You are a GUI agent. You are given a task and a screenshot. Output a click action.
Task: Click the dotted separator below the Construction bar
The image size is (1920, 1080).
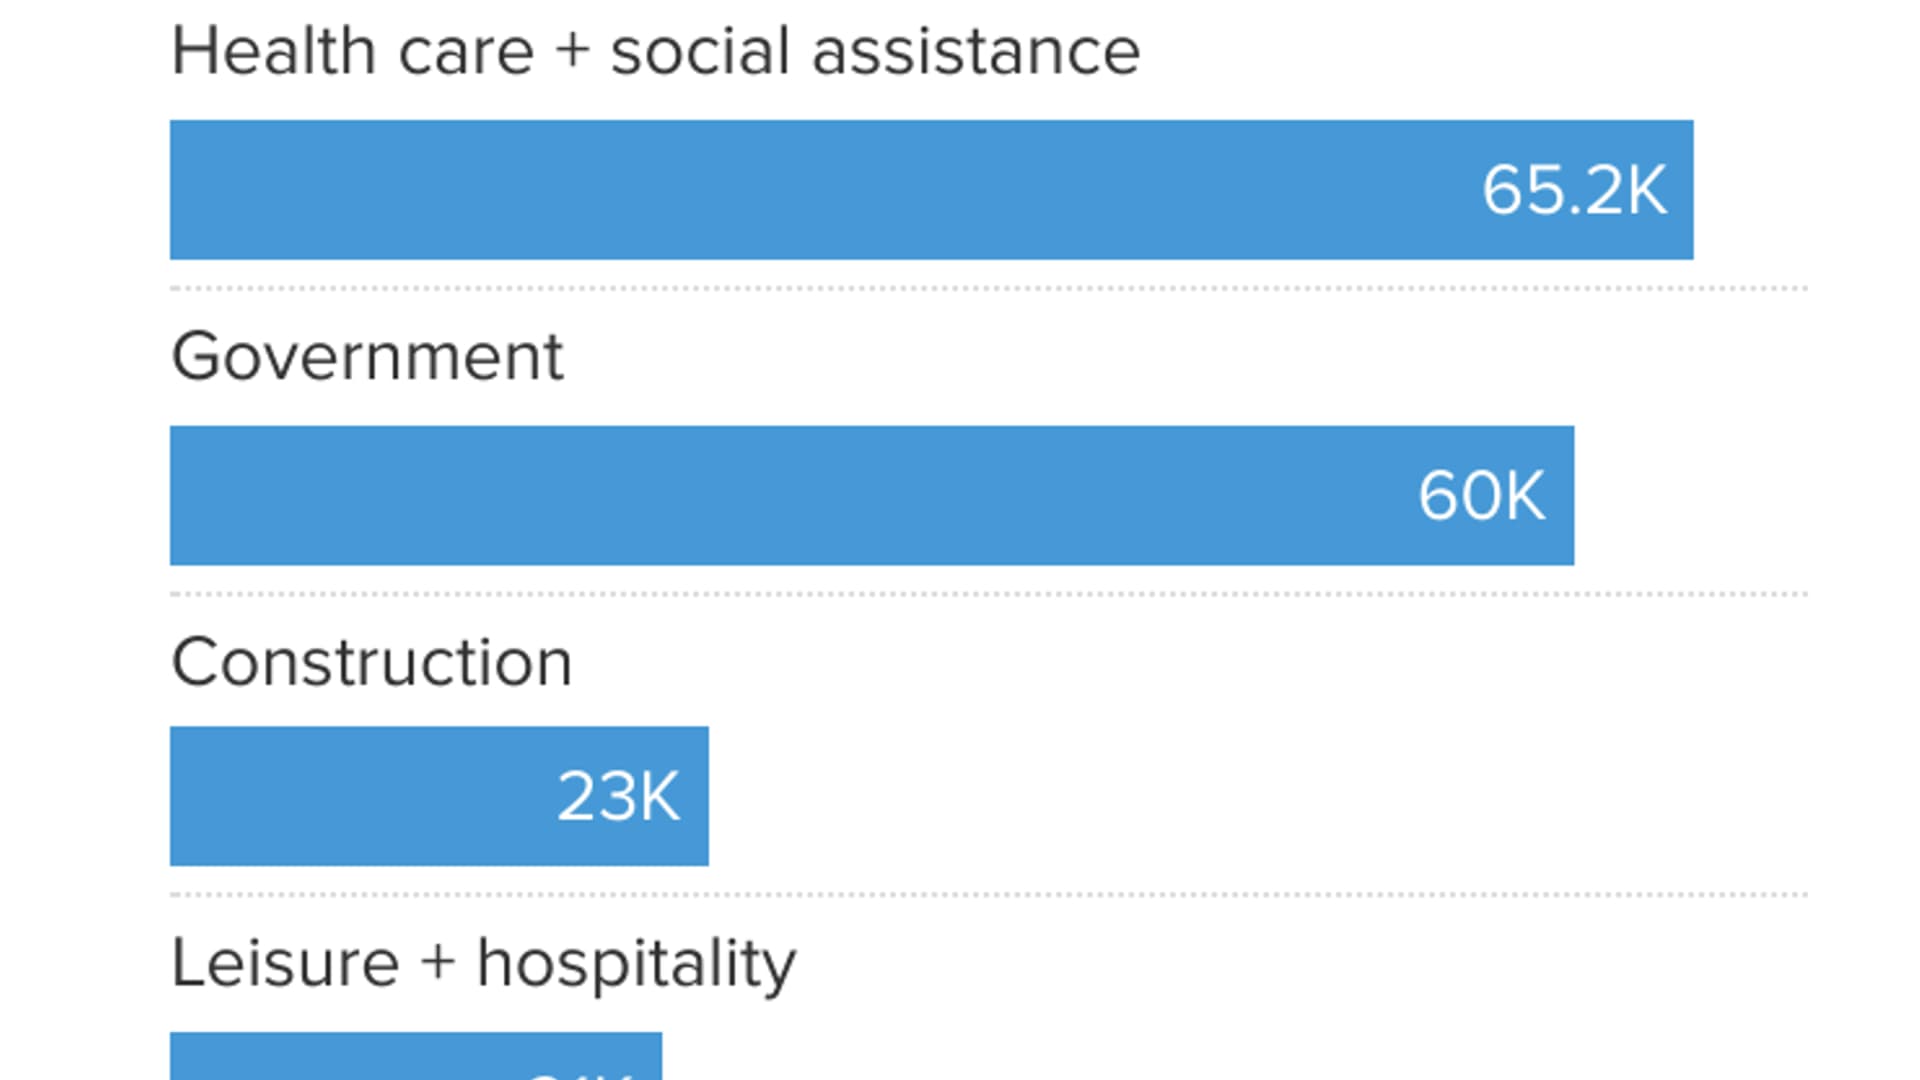click(x=988, y=895)
